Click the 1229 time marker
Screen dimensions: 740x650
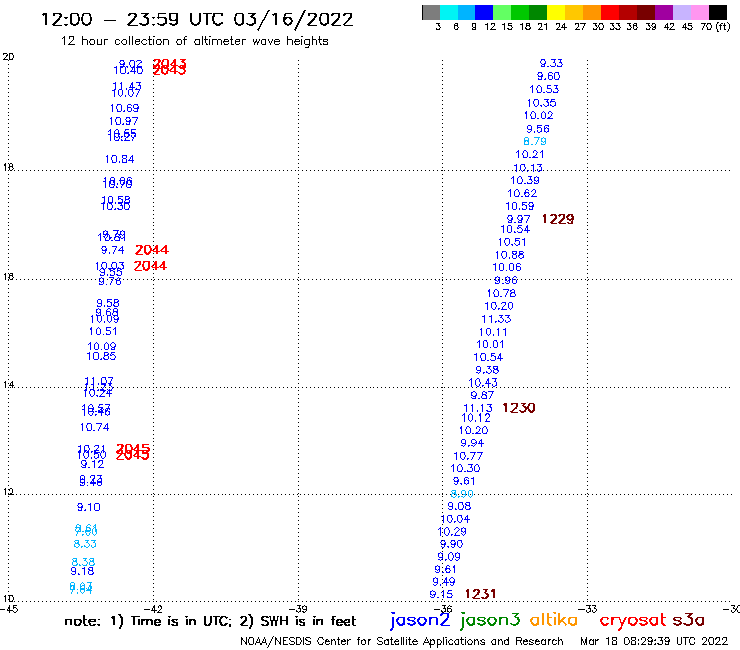point(558,219)
